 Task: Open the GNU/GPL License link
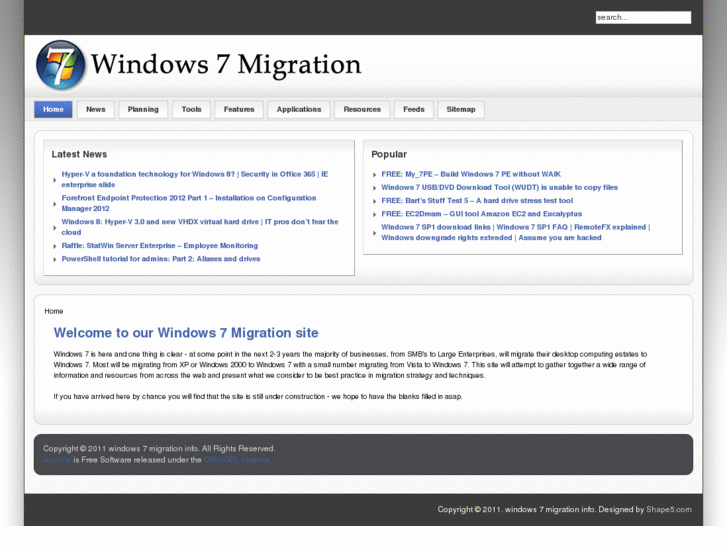[238, 460]
